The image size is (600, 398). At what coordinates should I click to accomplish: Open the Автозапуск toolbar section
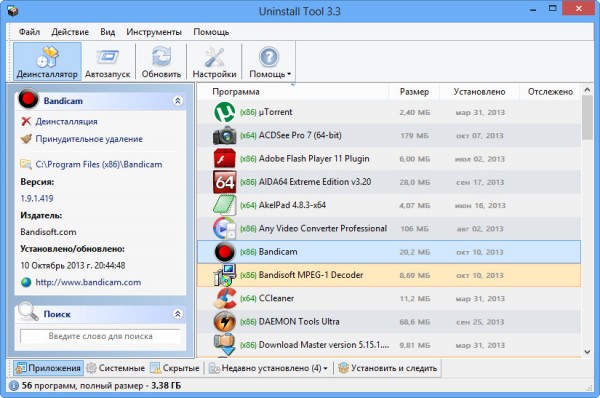coord(108,62)
